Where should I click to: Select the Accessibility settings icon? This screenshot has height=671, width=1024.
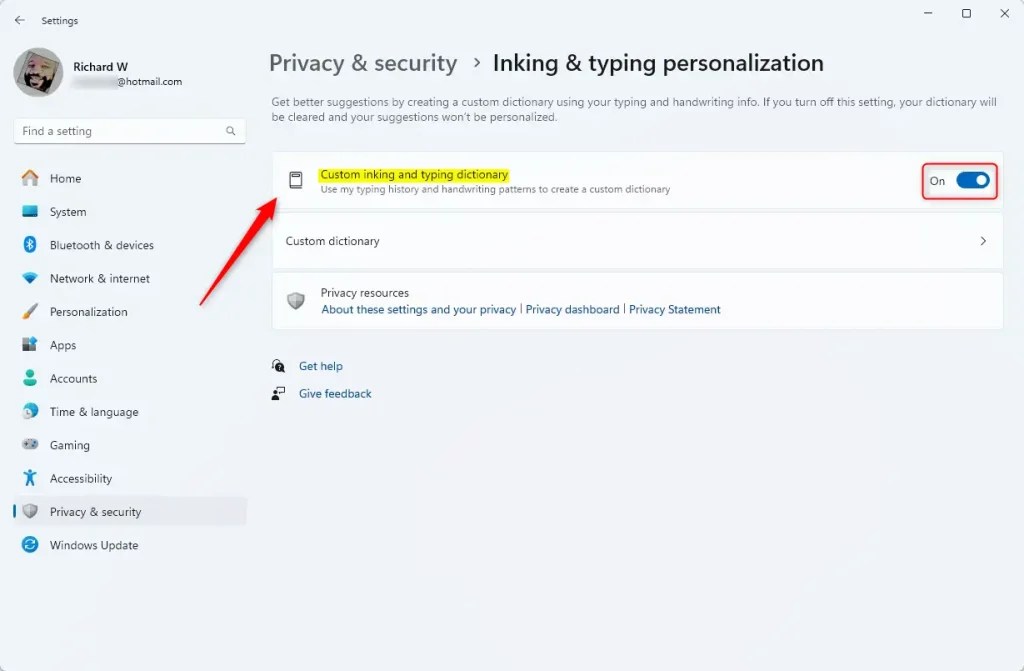point(29,478)
